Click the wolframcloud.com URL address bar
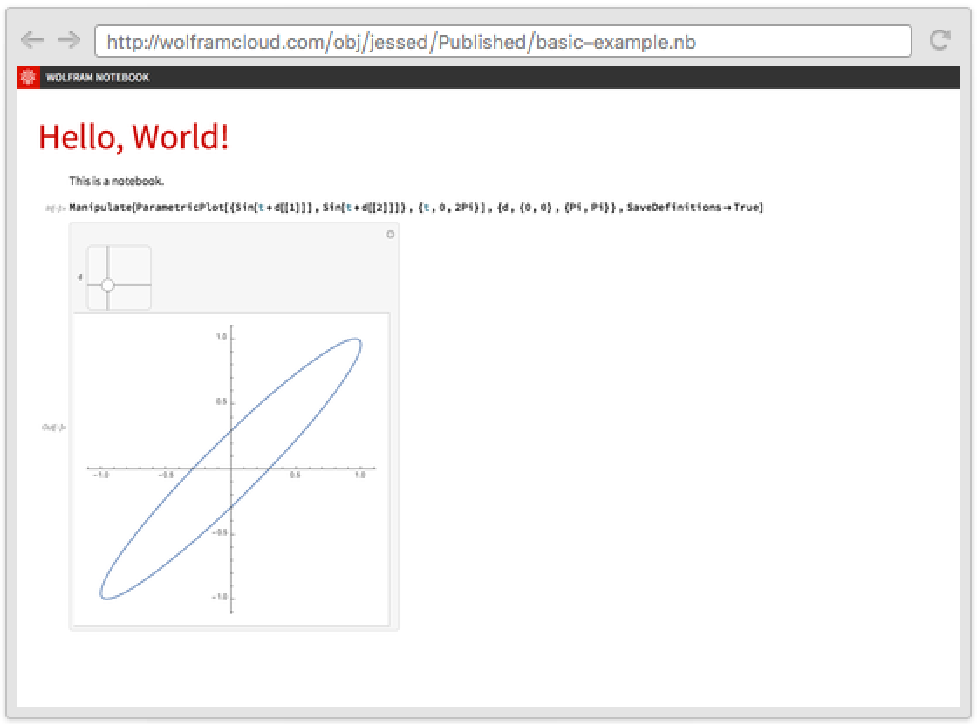The height and width of the screenshot is (726, 978). coord(502,41)
